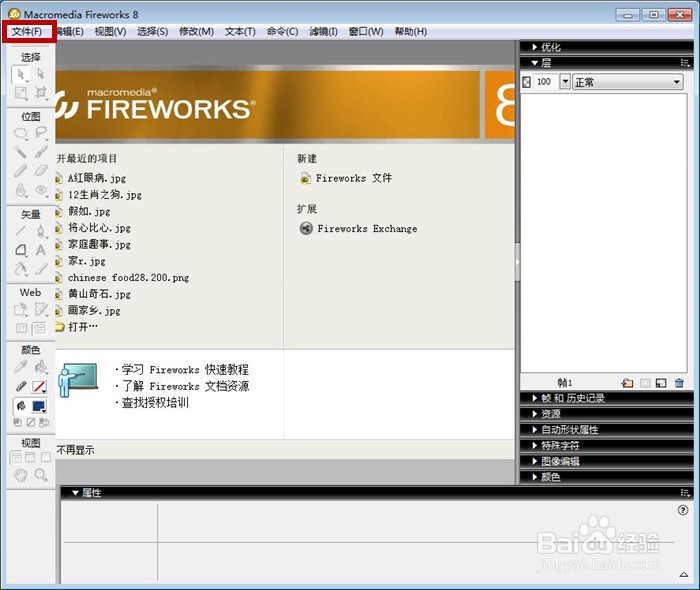Reset to default stroke and fill colors
This screenshot has width=700, height=590.
(x=17, y=422)
